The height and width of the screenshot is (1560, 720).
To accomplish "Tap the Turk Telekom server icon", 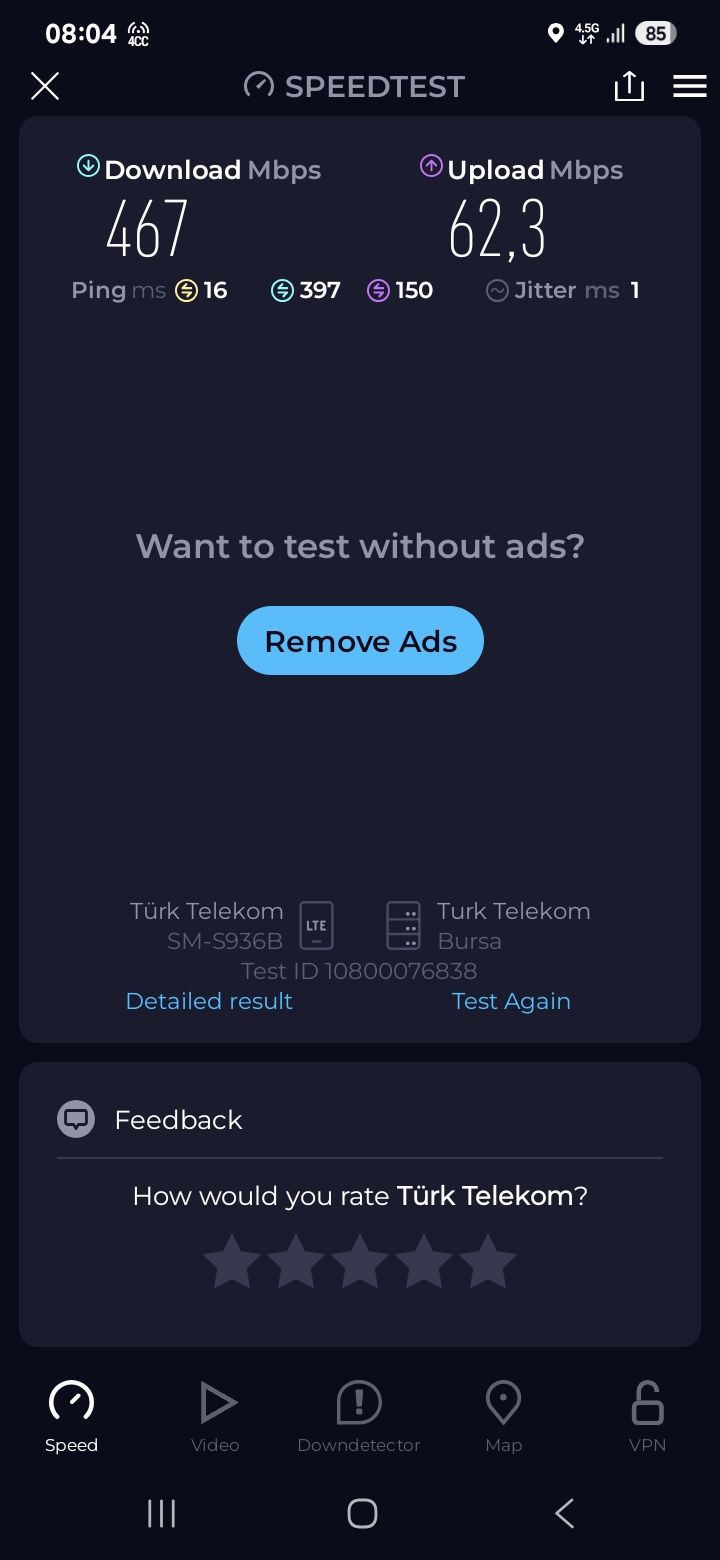I will (x=403, y=925).
